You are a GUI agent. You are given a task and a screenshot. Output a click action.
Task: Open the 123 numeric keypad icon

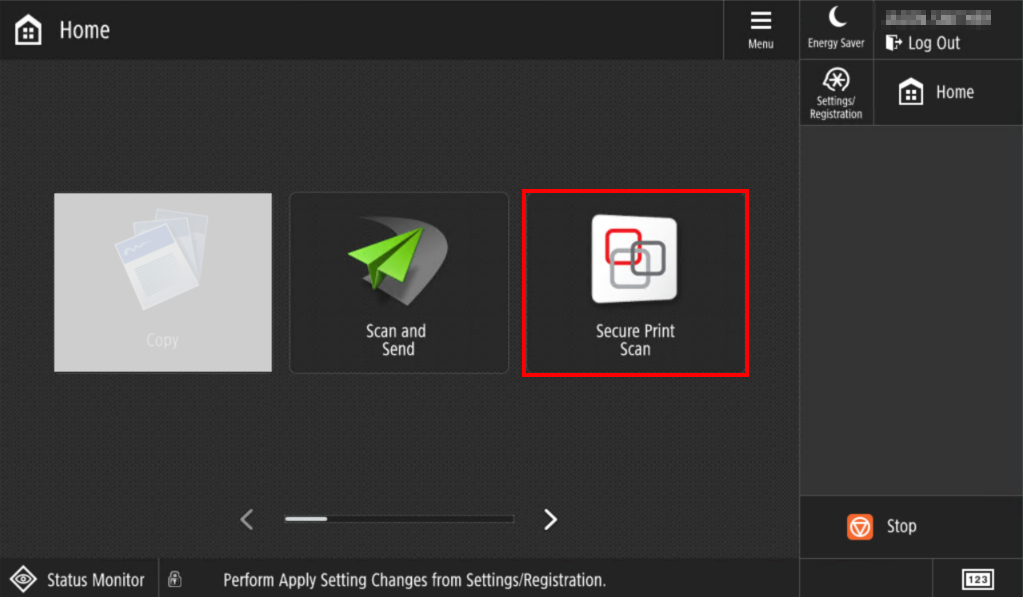(977, 579)
